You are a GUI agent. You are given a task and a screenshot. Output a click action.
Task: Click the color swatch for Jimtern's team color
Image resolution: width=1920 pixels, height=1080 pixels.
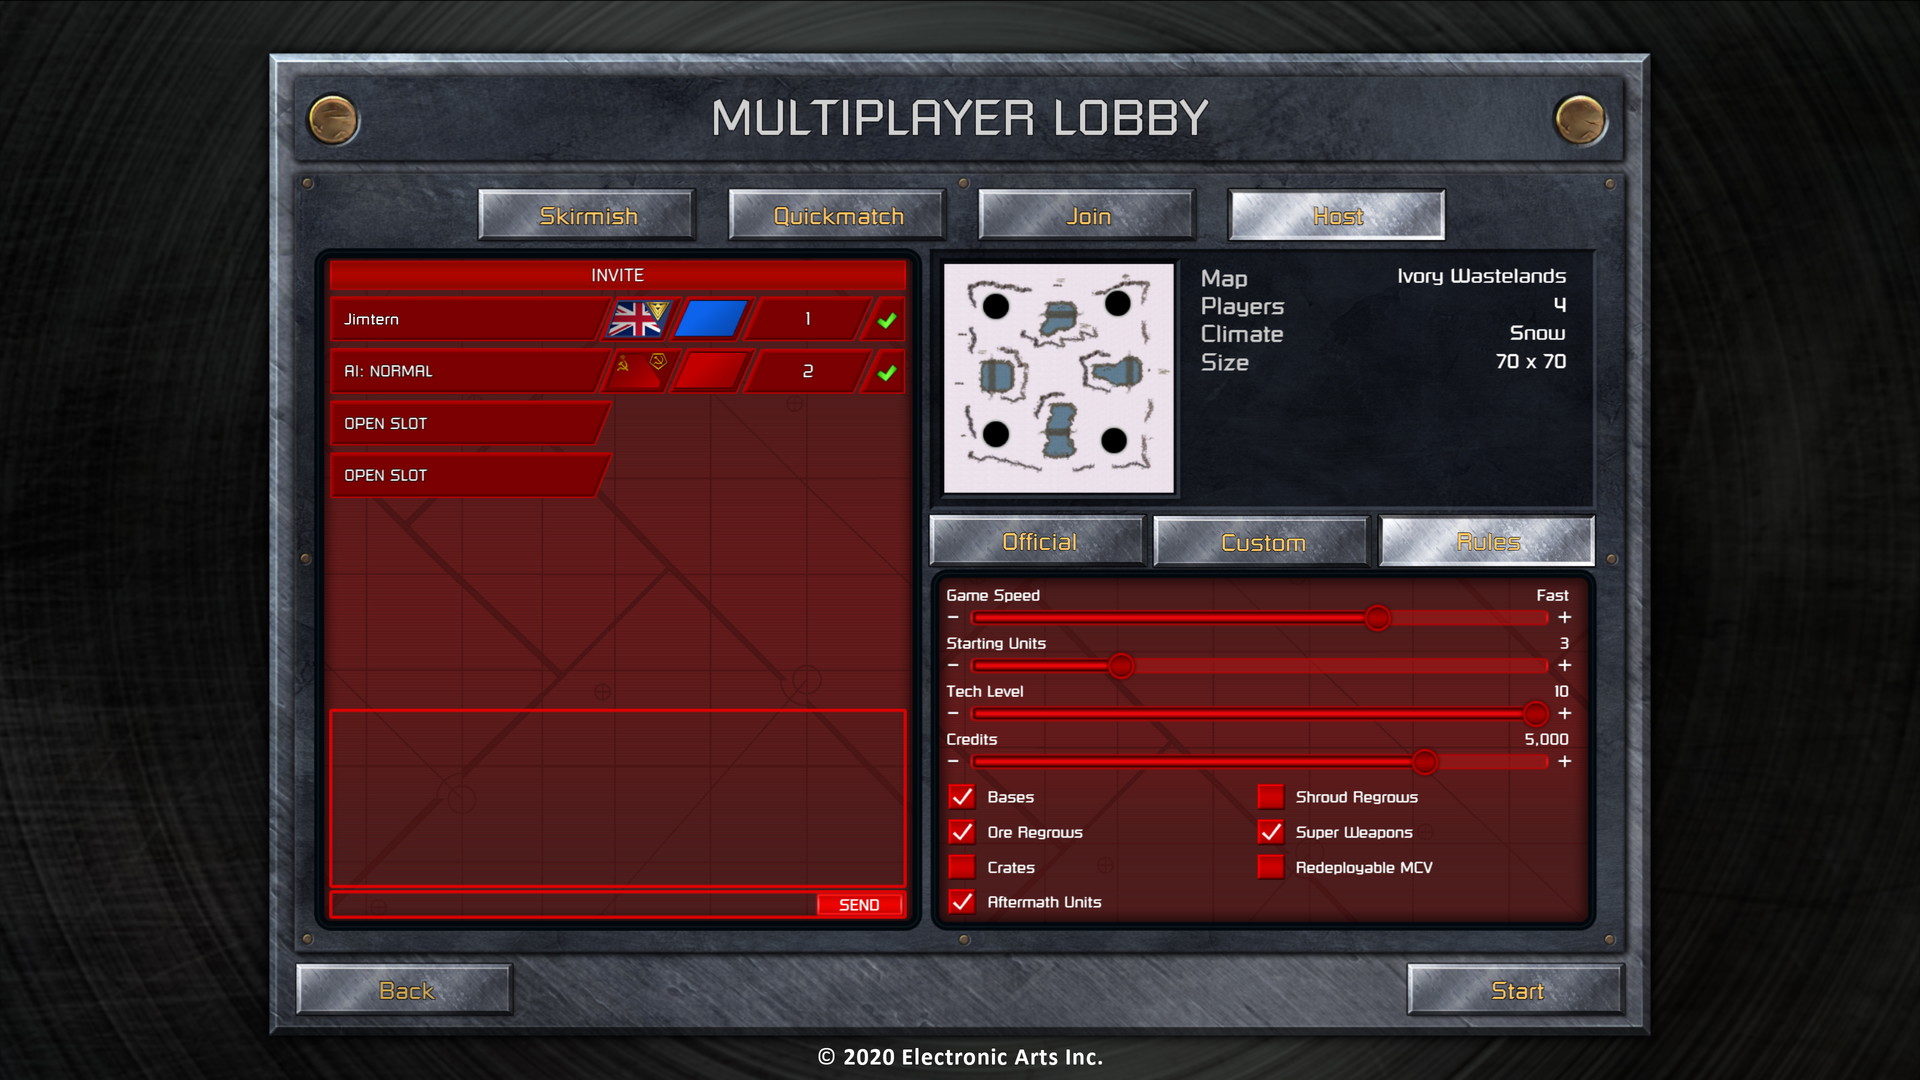tap(707, 320)
